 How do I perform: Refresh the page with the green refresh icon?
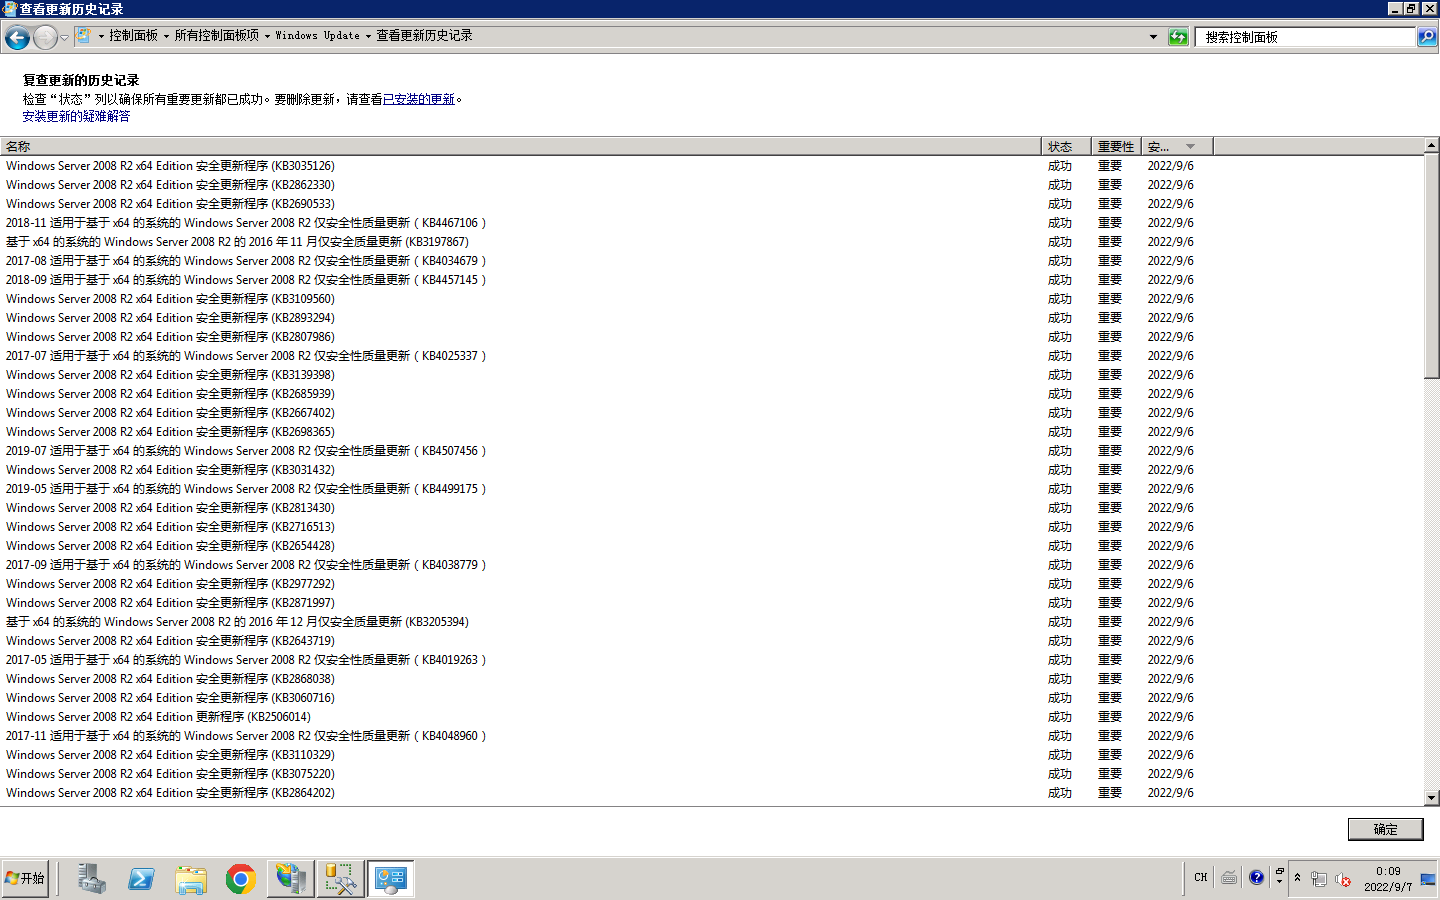pyautogui.click(x=1178, y=37)
